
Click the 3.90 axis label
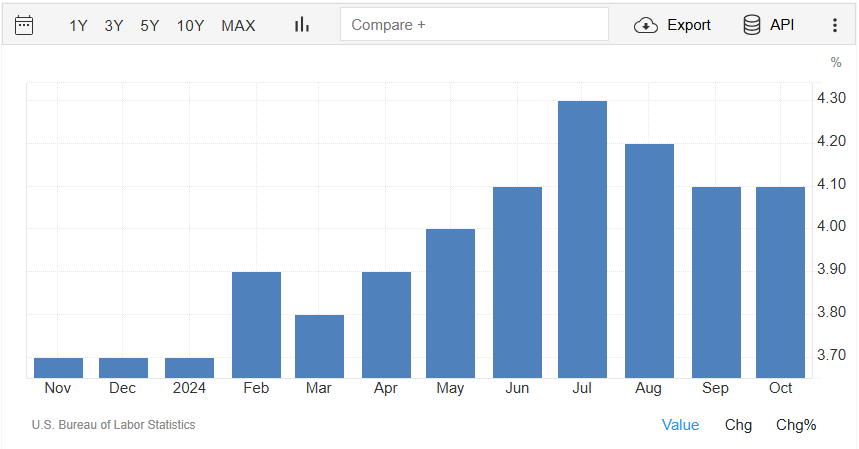coord(831,269)
